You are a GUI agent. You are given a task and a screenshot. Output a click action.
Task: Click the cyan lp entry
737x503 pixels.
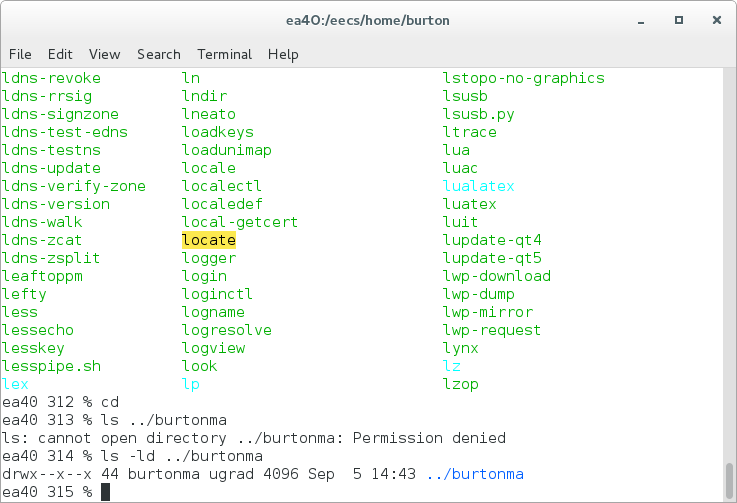(x=191, y=385)
